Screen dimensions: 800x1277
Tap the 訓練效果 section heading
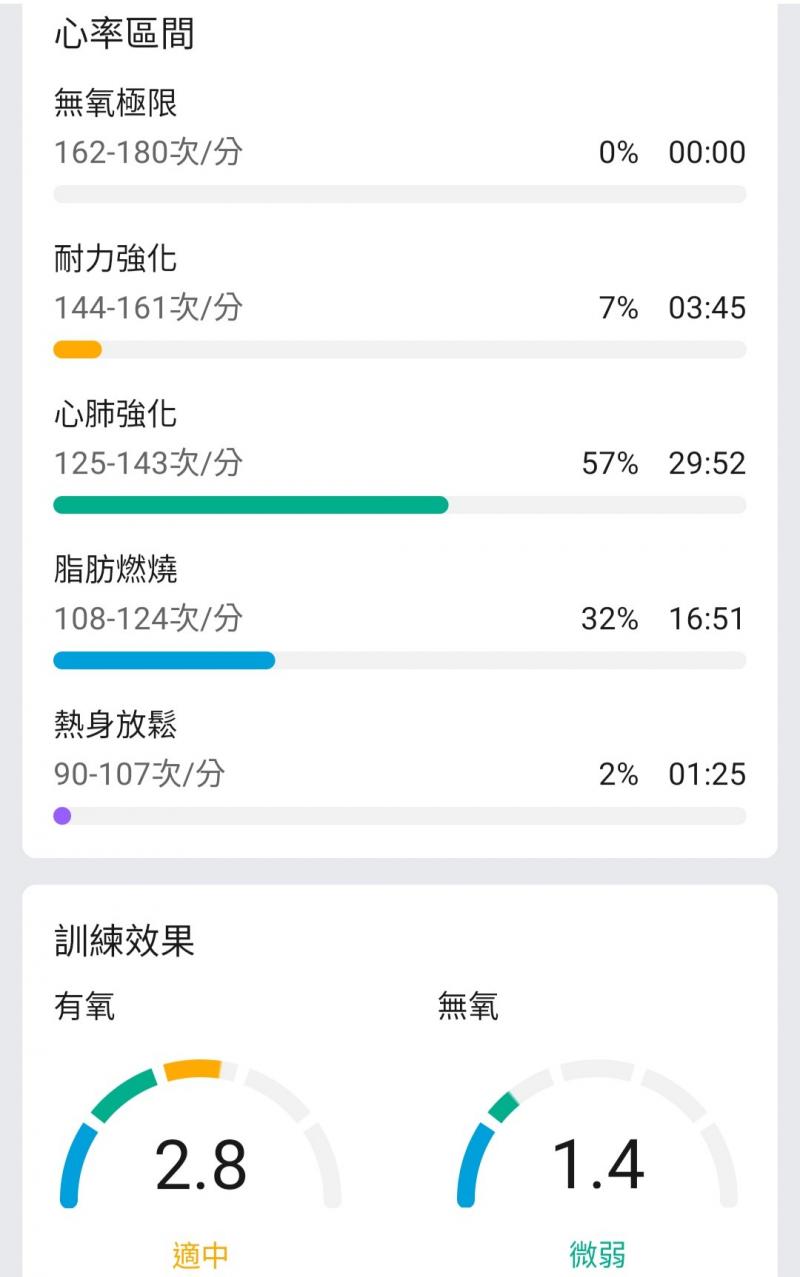124,941
